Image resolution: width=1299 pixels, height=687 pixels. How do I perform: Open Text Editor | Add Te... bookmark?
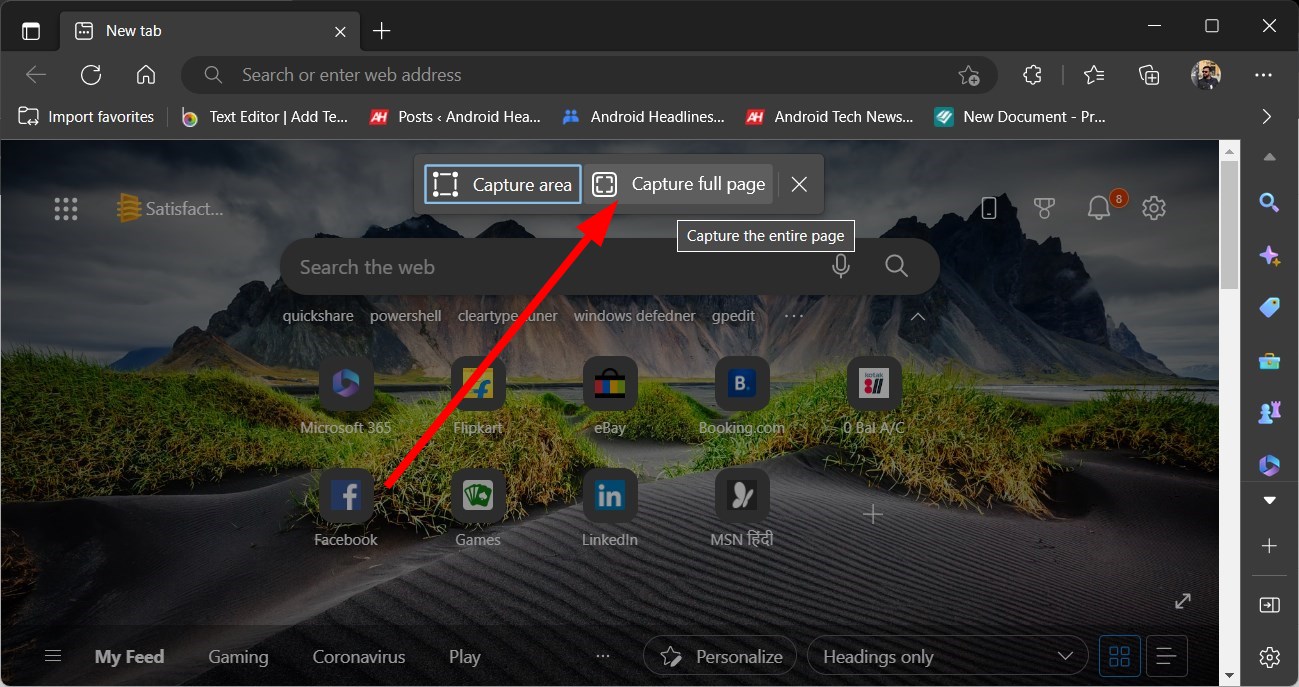click(266, 117)
